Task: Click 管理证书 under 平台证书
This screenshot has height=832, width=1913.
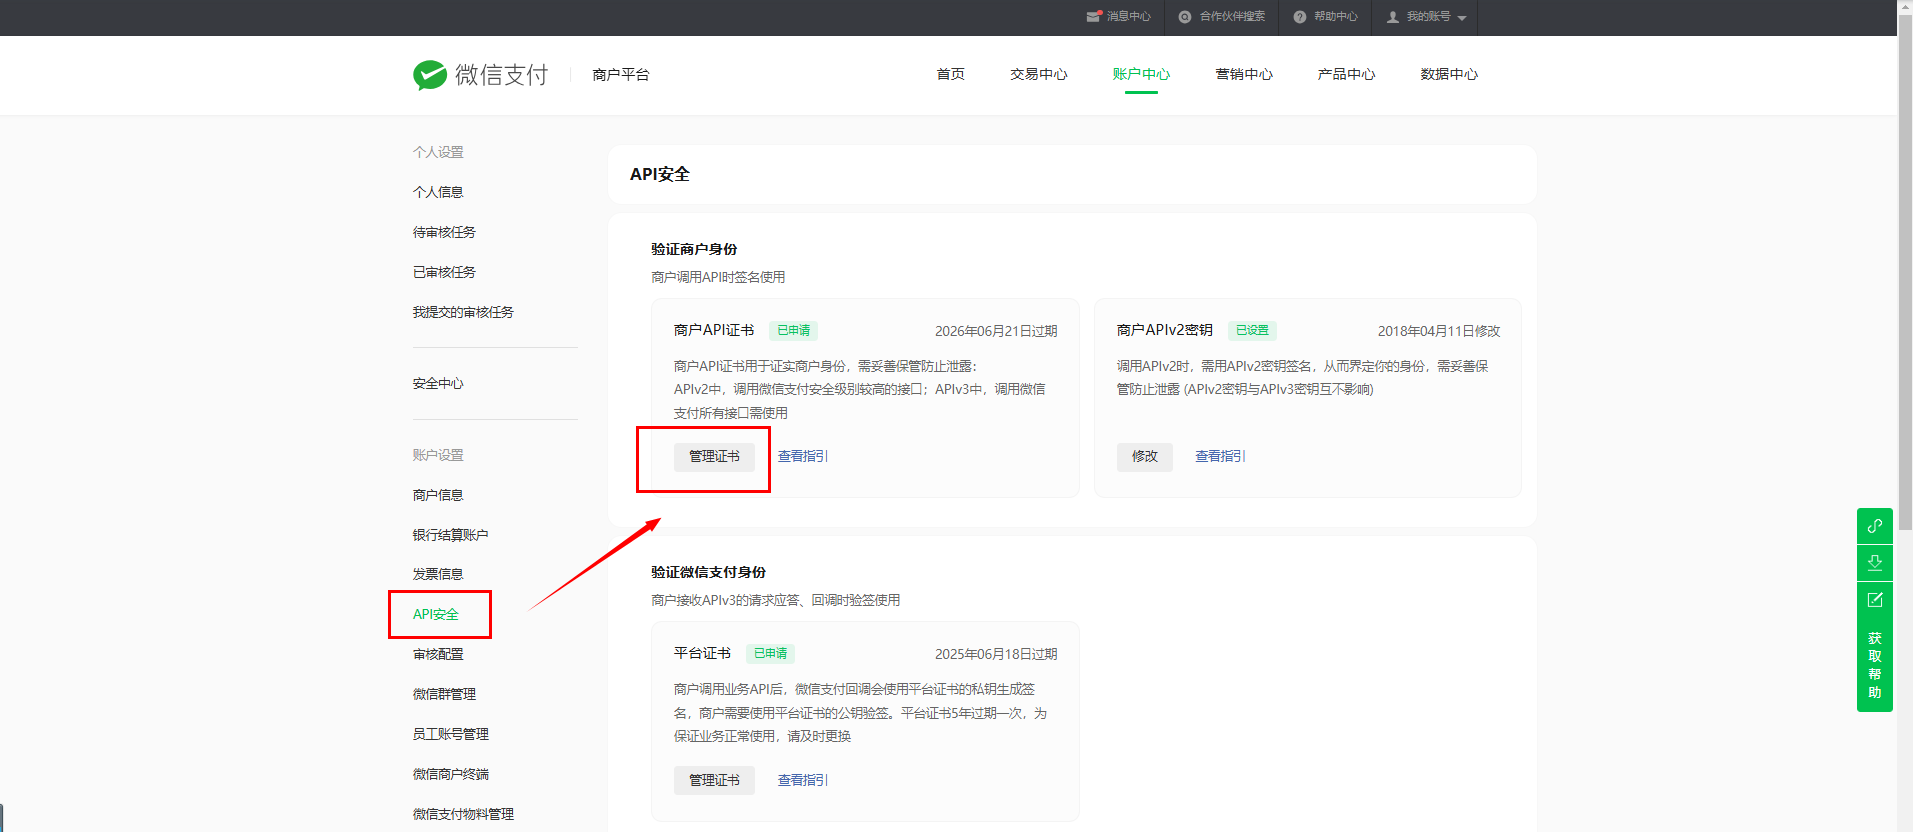Action: pos(714,780)
